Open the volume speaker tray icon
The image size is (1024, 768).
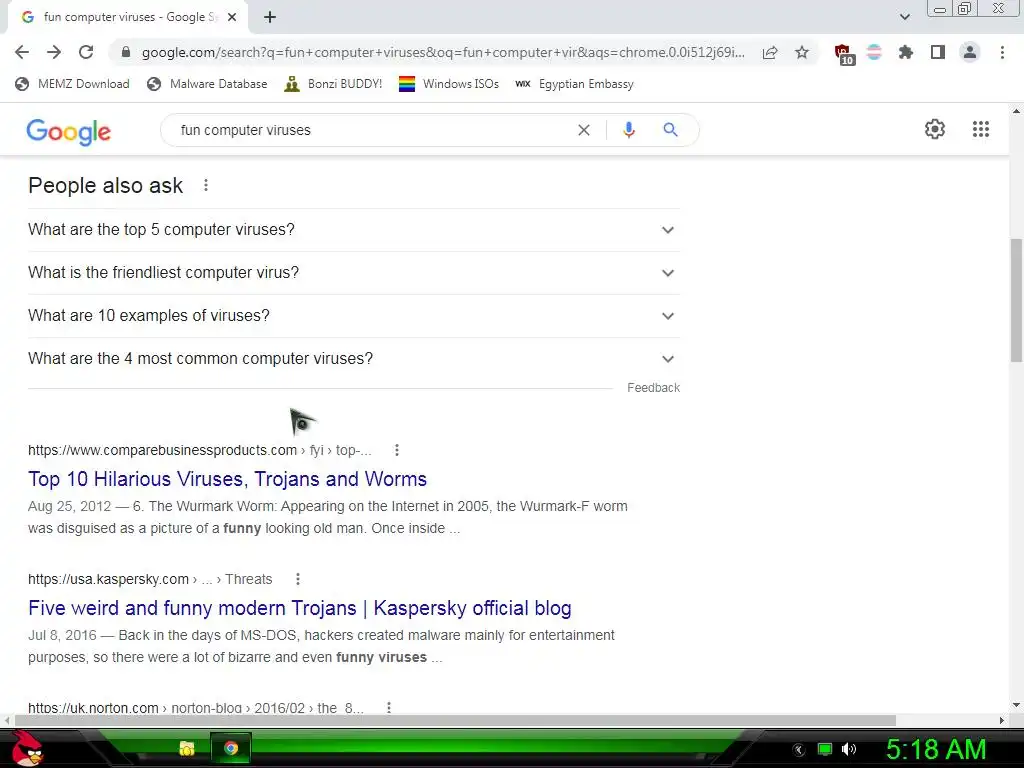(848, 749)
